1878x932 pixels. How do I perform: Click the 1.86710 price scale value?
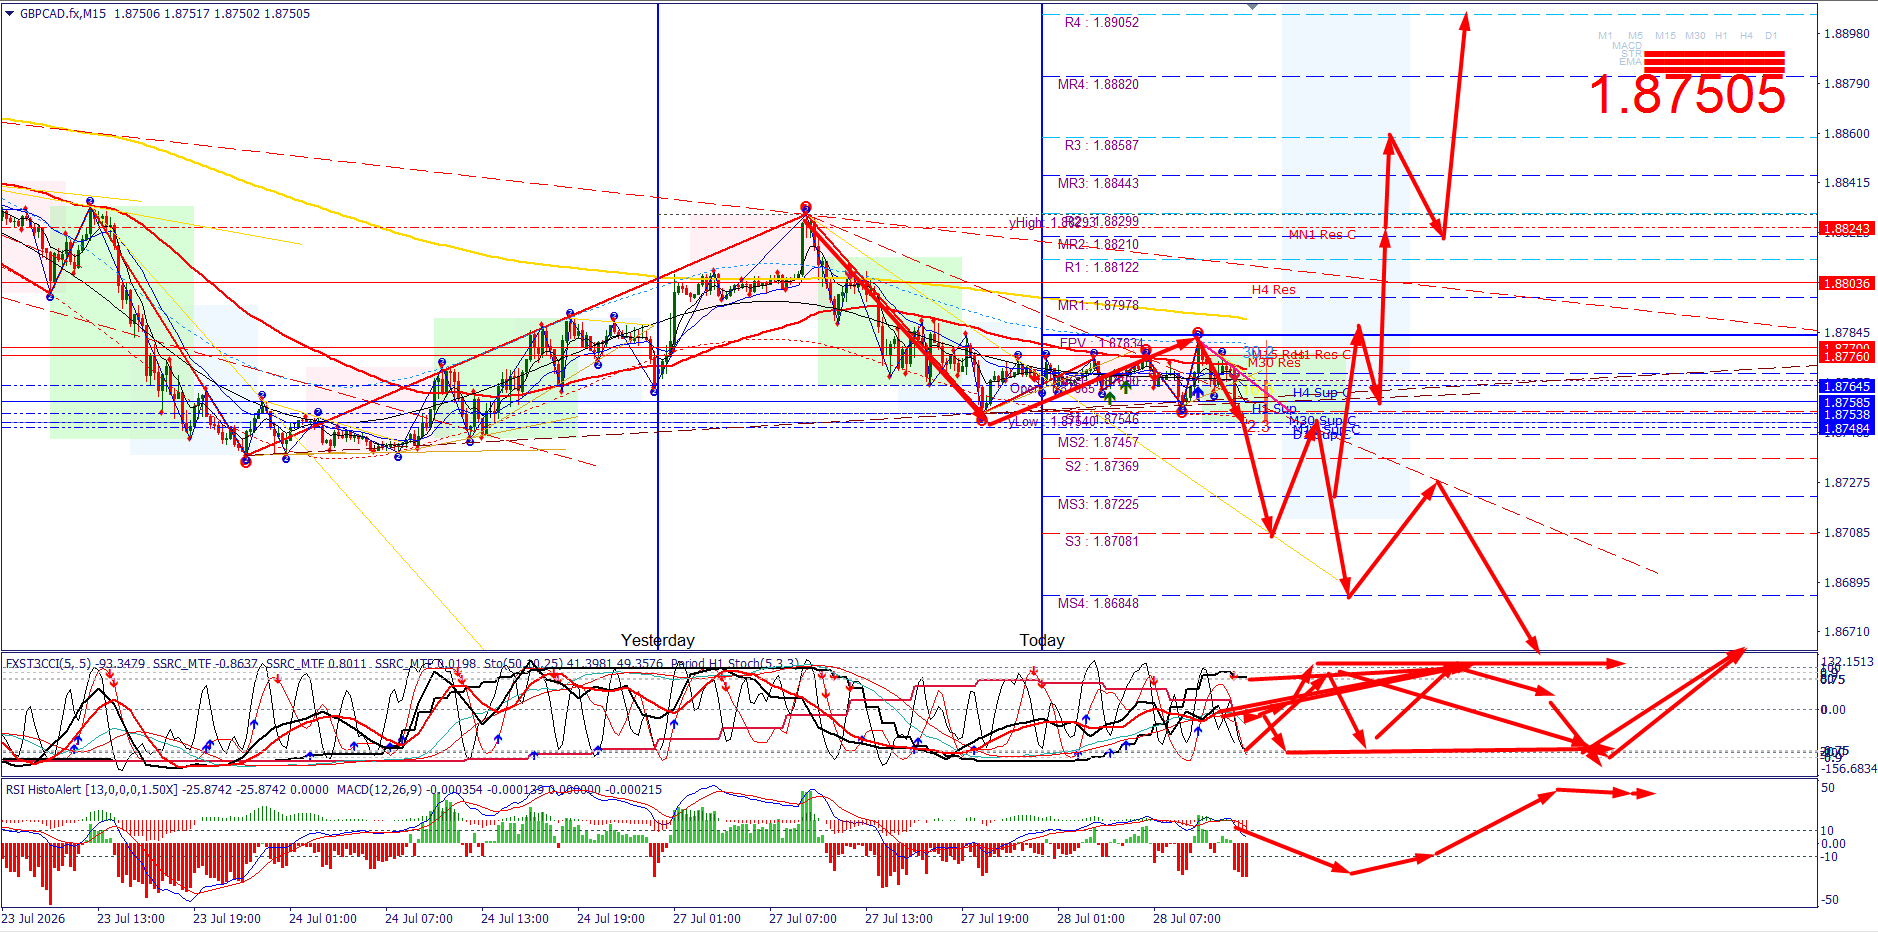(x=1846, y=632)
